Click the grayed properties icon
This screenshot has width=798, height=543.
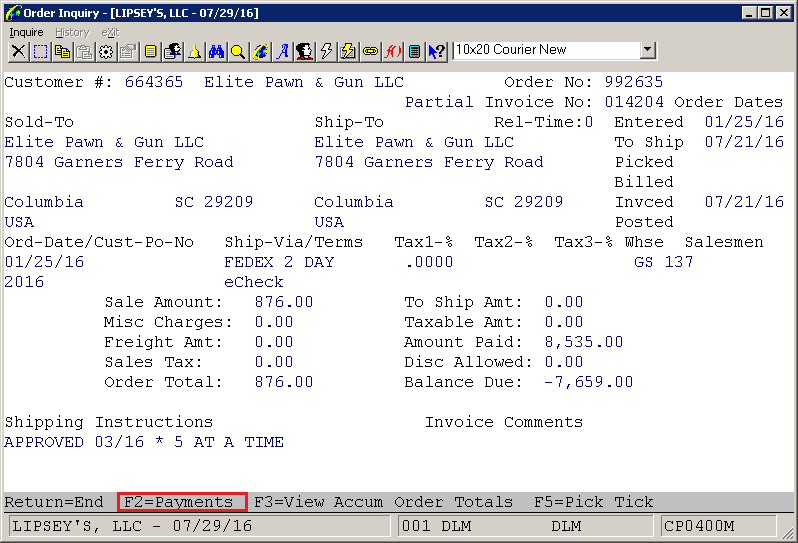tap(128, 51)
